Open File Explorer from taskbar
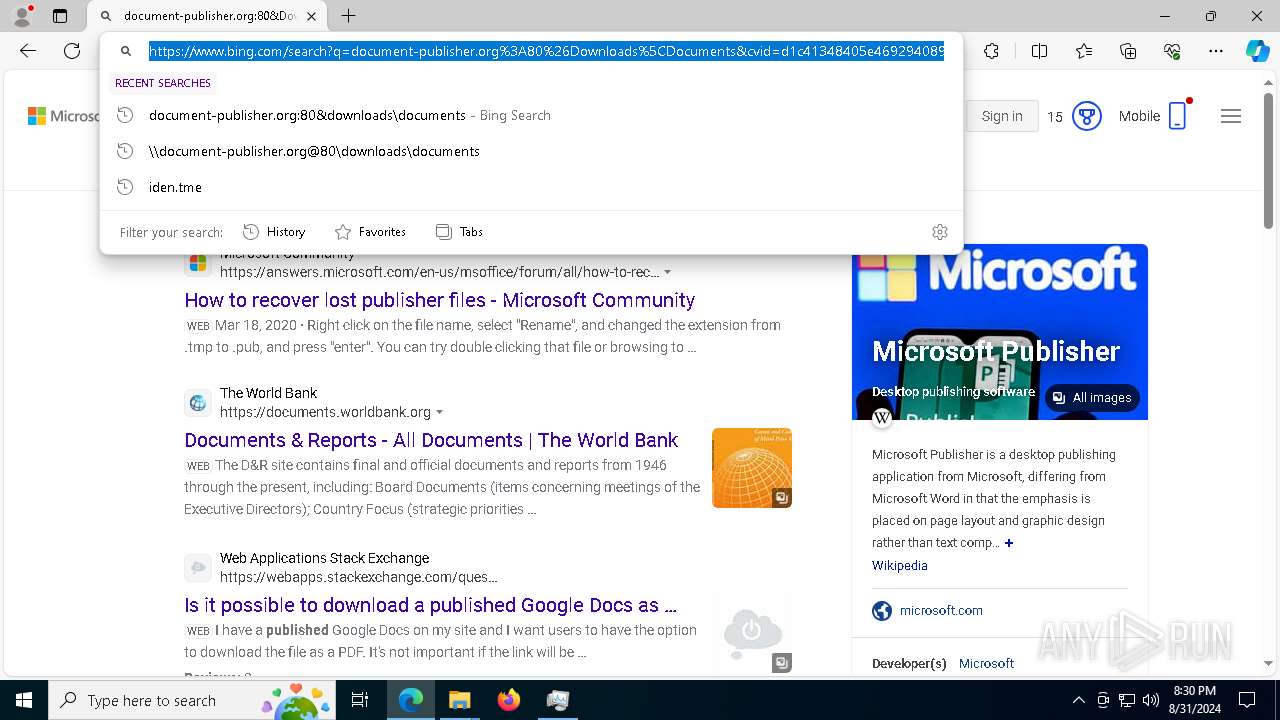The height and width of the screenshot is (720, 1280). click(x=459, y=700)
